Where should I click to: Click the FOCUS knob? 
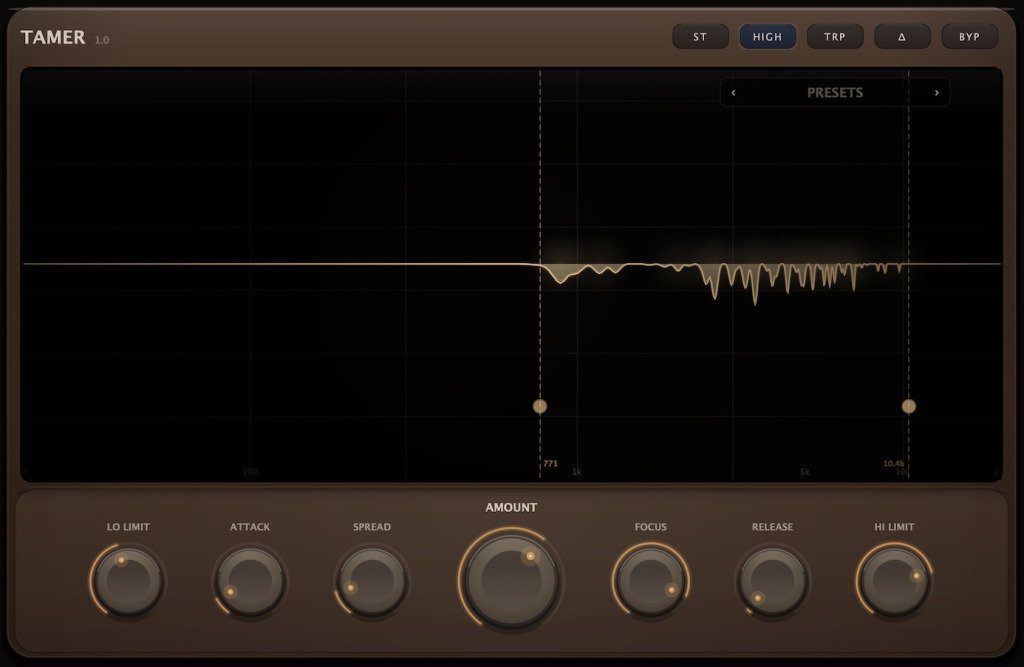click(x=650, y=580)
